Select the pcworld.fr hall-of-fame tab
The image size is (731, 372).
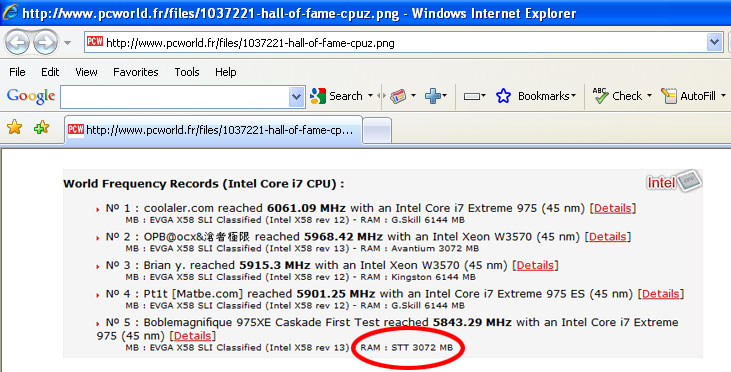coord(213,130)
